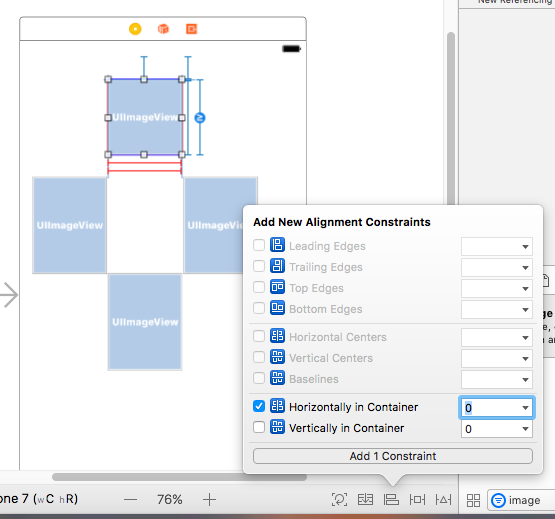Uncheck Horizontally in Container checkbox
The image size is (555, 519).
(259, 406)
